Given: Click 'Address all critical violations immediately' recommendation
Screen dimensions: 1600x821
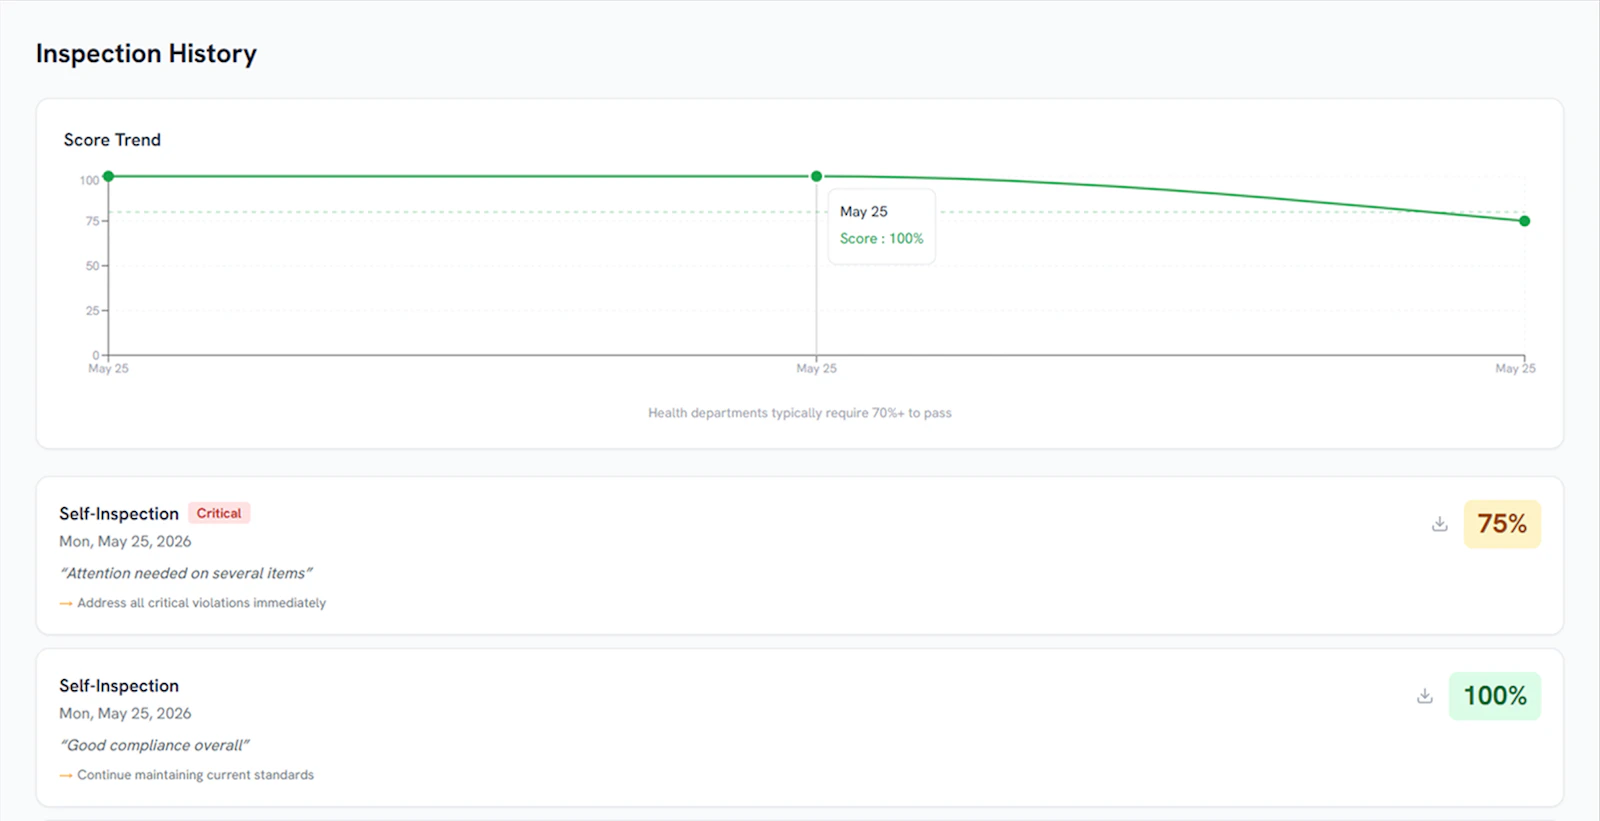Looking at the screenshot, I should click(x=201, y=603).
